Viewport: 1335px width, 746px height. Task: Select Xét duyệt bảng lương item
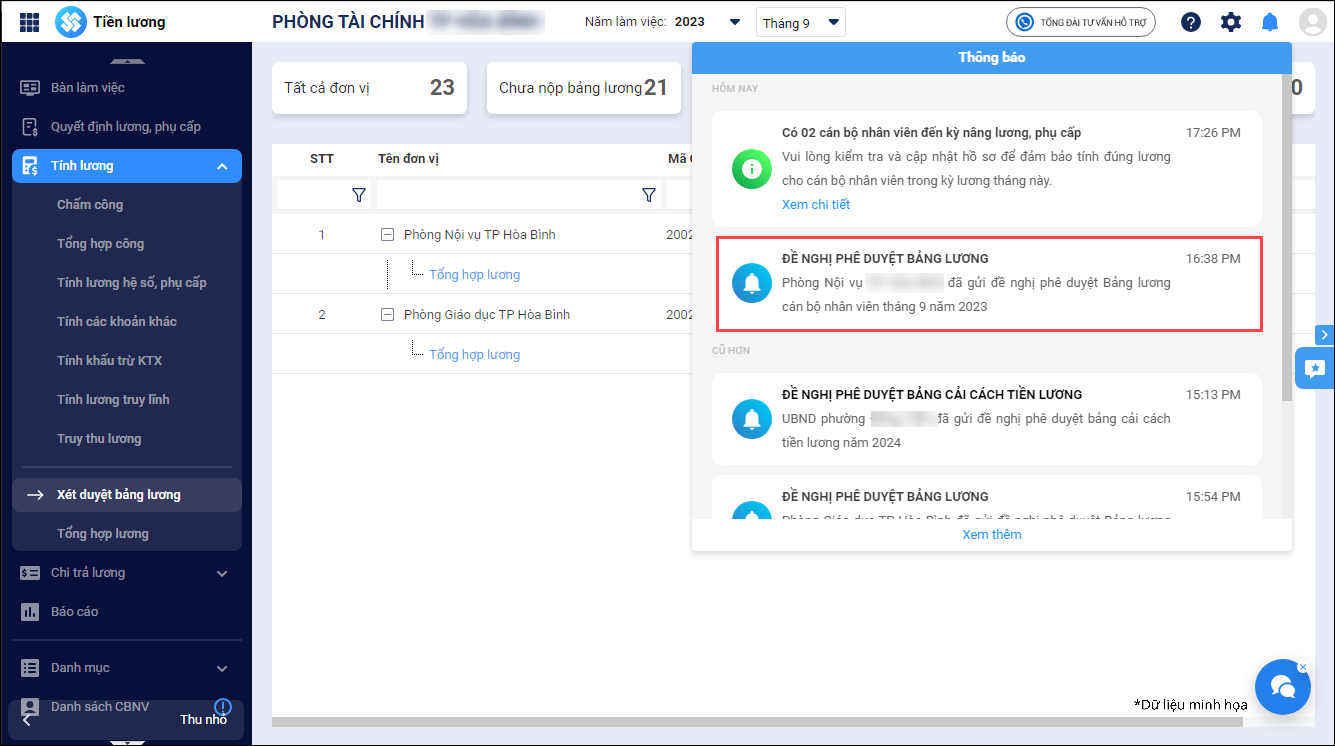[x=127, y=495]
